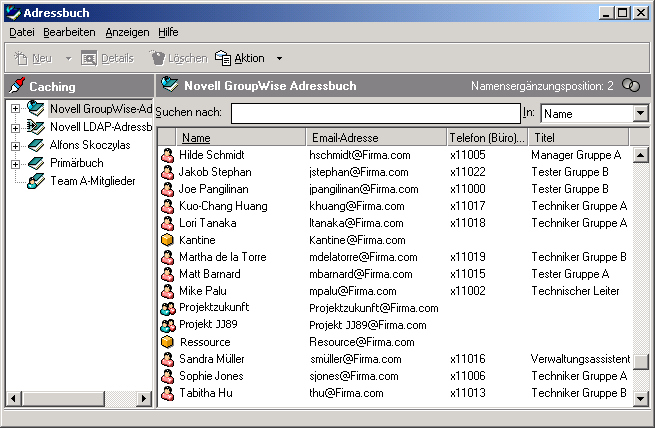Image resolution: width=655 pixels, height=428 pixels.
Task: Click Lori Tanaka's user icon
Action: coord(168,223)
